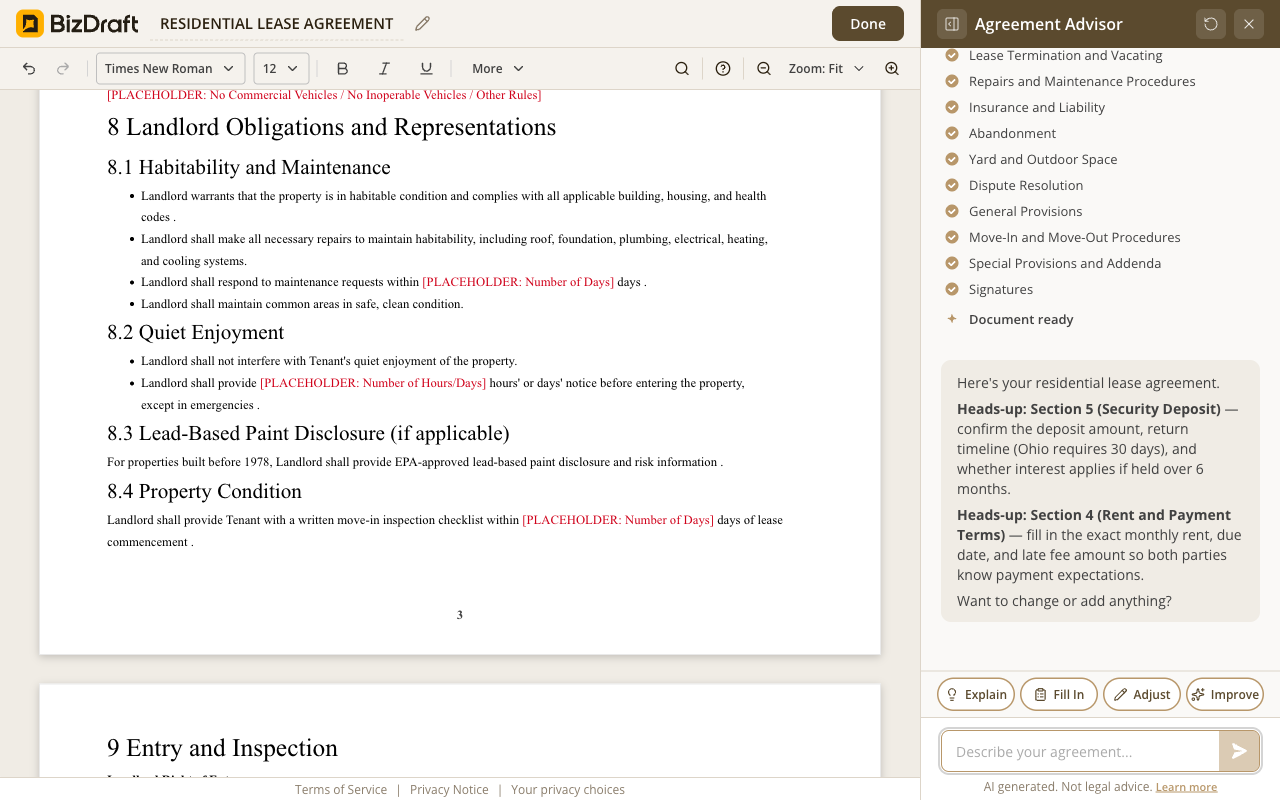
Task: Zoom in with the plus magnifier
Action: tap(892, 68)
